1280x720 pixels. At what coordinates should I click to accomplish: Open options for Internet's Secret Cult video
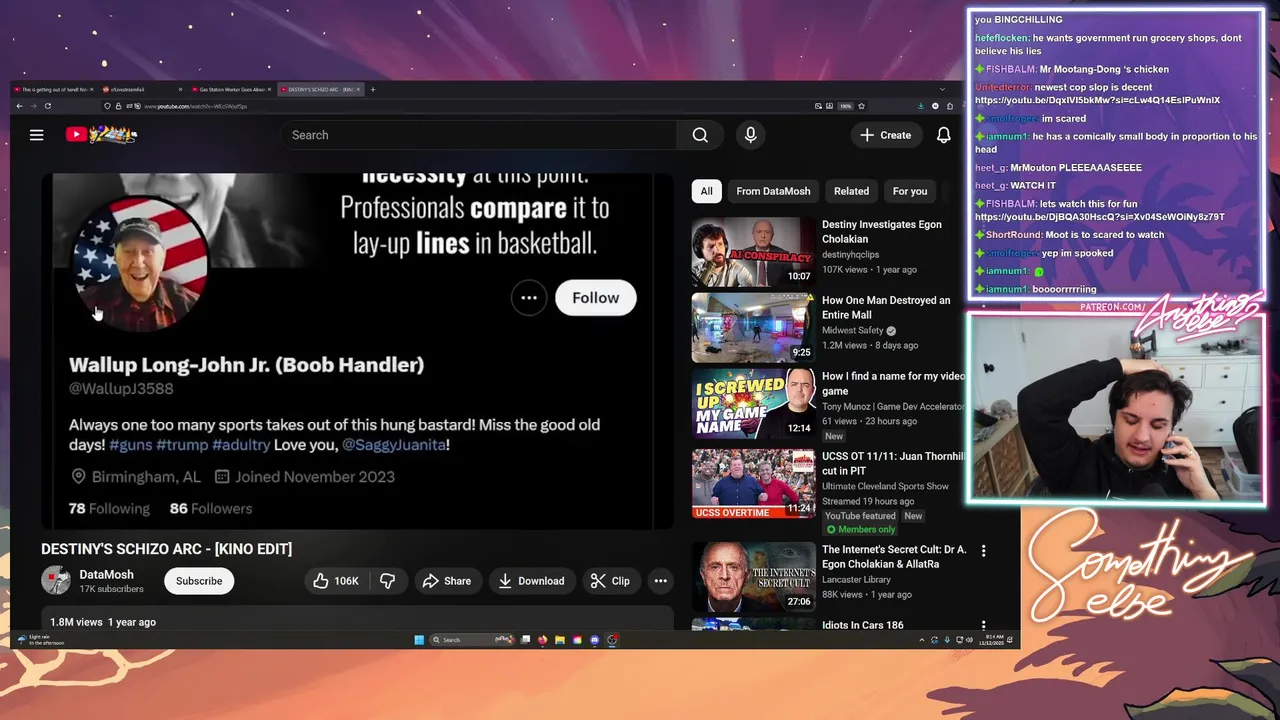click(983, 551)
